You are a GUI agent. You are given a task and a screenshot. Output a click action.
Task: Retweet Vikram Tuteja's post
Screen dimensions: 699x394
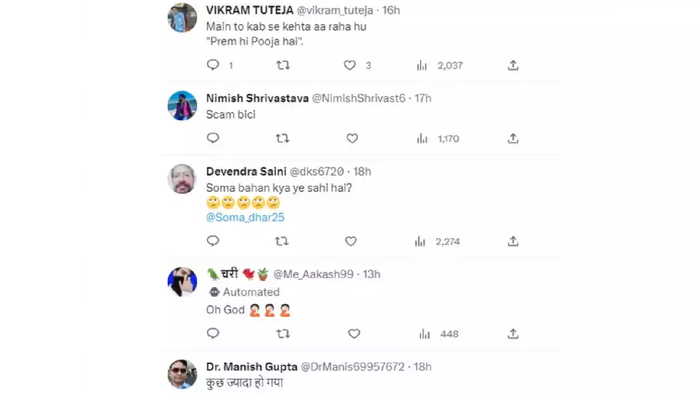point(283,65)
